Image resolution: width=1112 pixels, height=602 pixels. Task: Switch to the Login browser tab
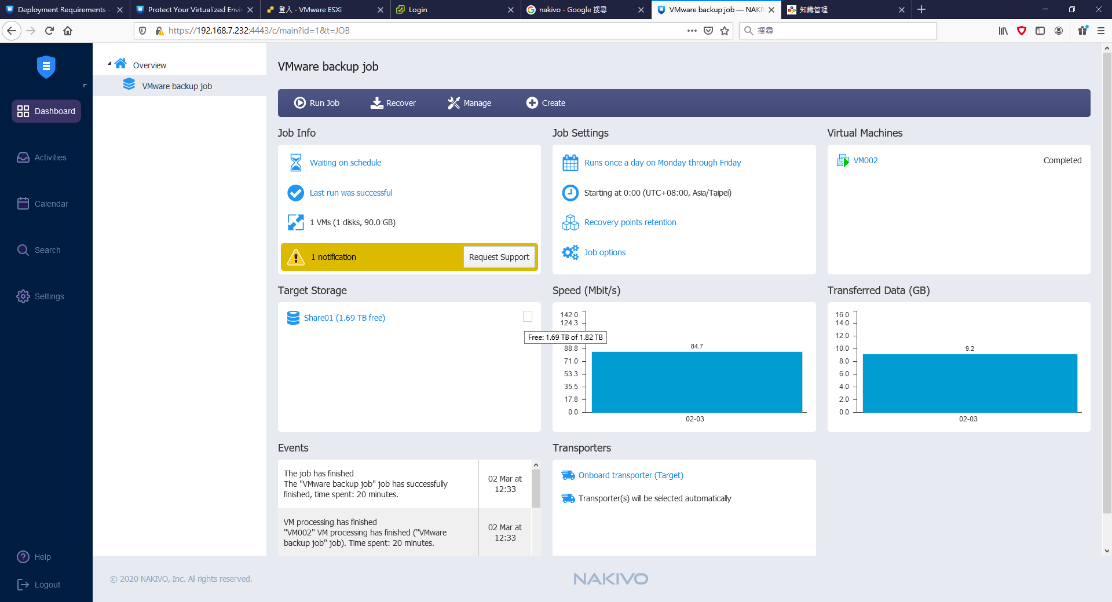455,9
